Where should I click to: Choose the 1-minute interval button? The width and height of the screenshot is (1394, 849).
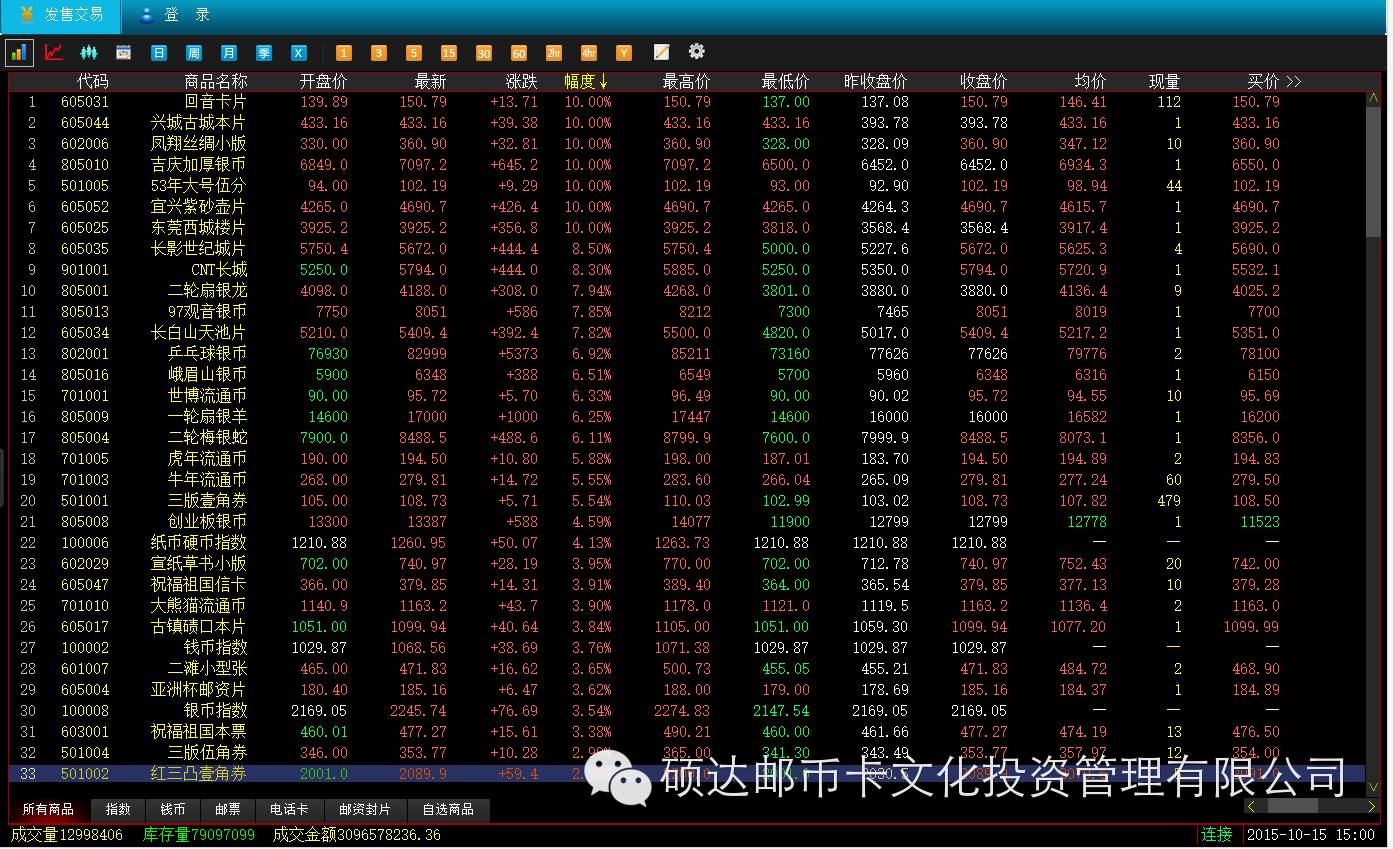344,53
